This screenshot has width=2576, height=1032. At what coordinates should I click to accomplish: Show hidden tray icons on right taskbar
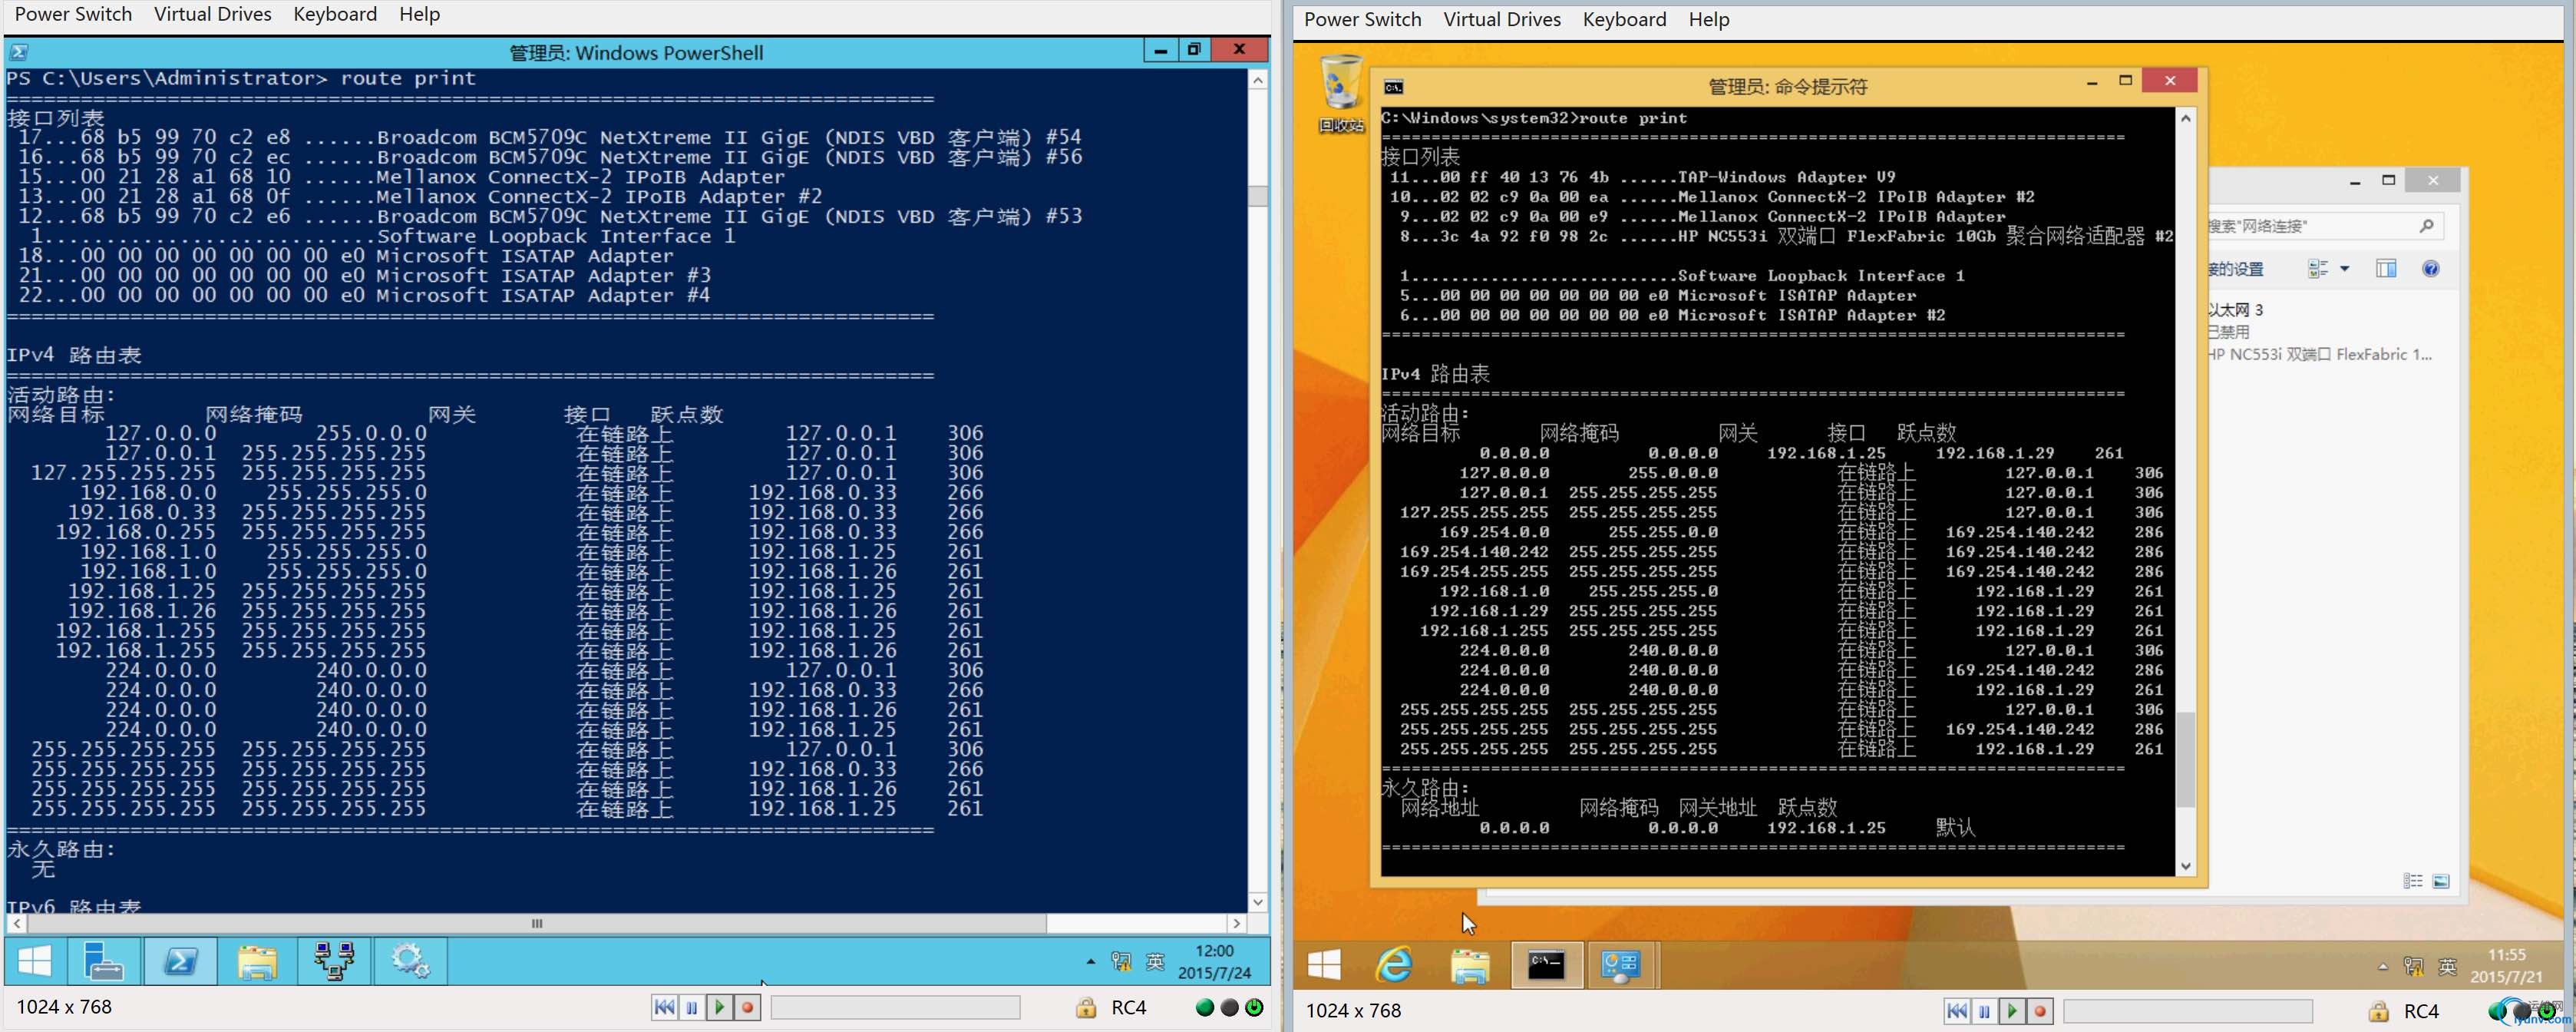[2383, 967]
